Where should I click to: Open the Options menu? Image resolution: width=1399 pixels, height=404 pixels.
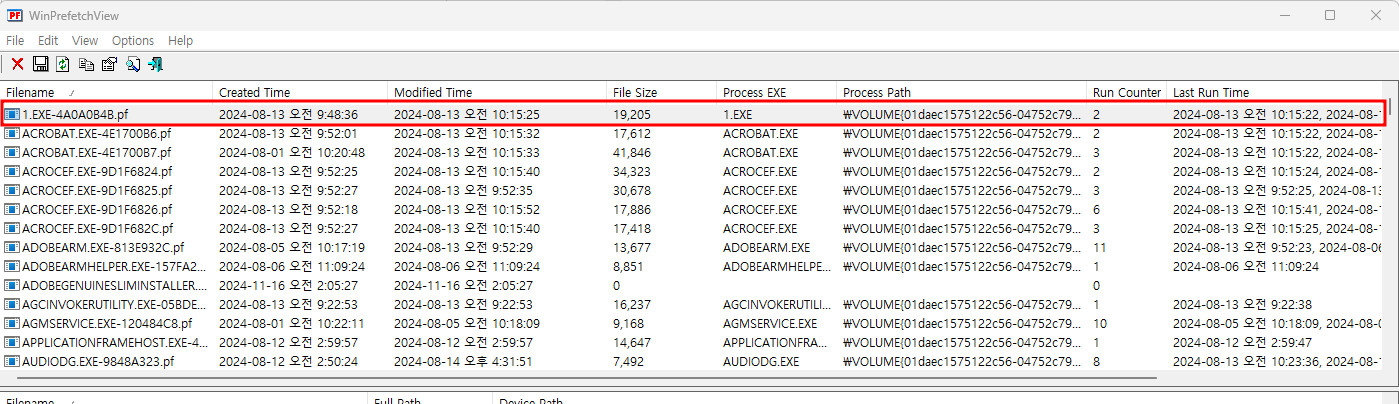click(133, 41)
